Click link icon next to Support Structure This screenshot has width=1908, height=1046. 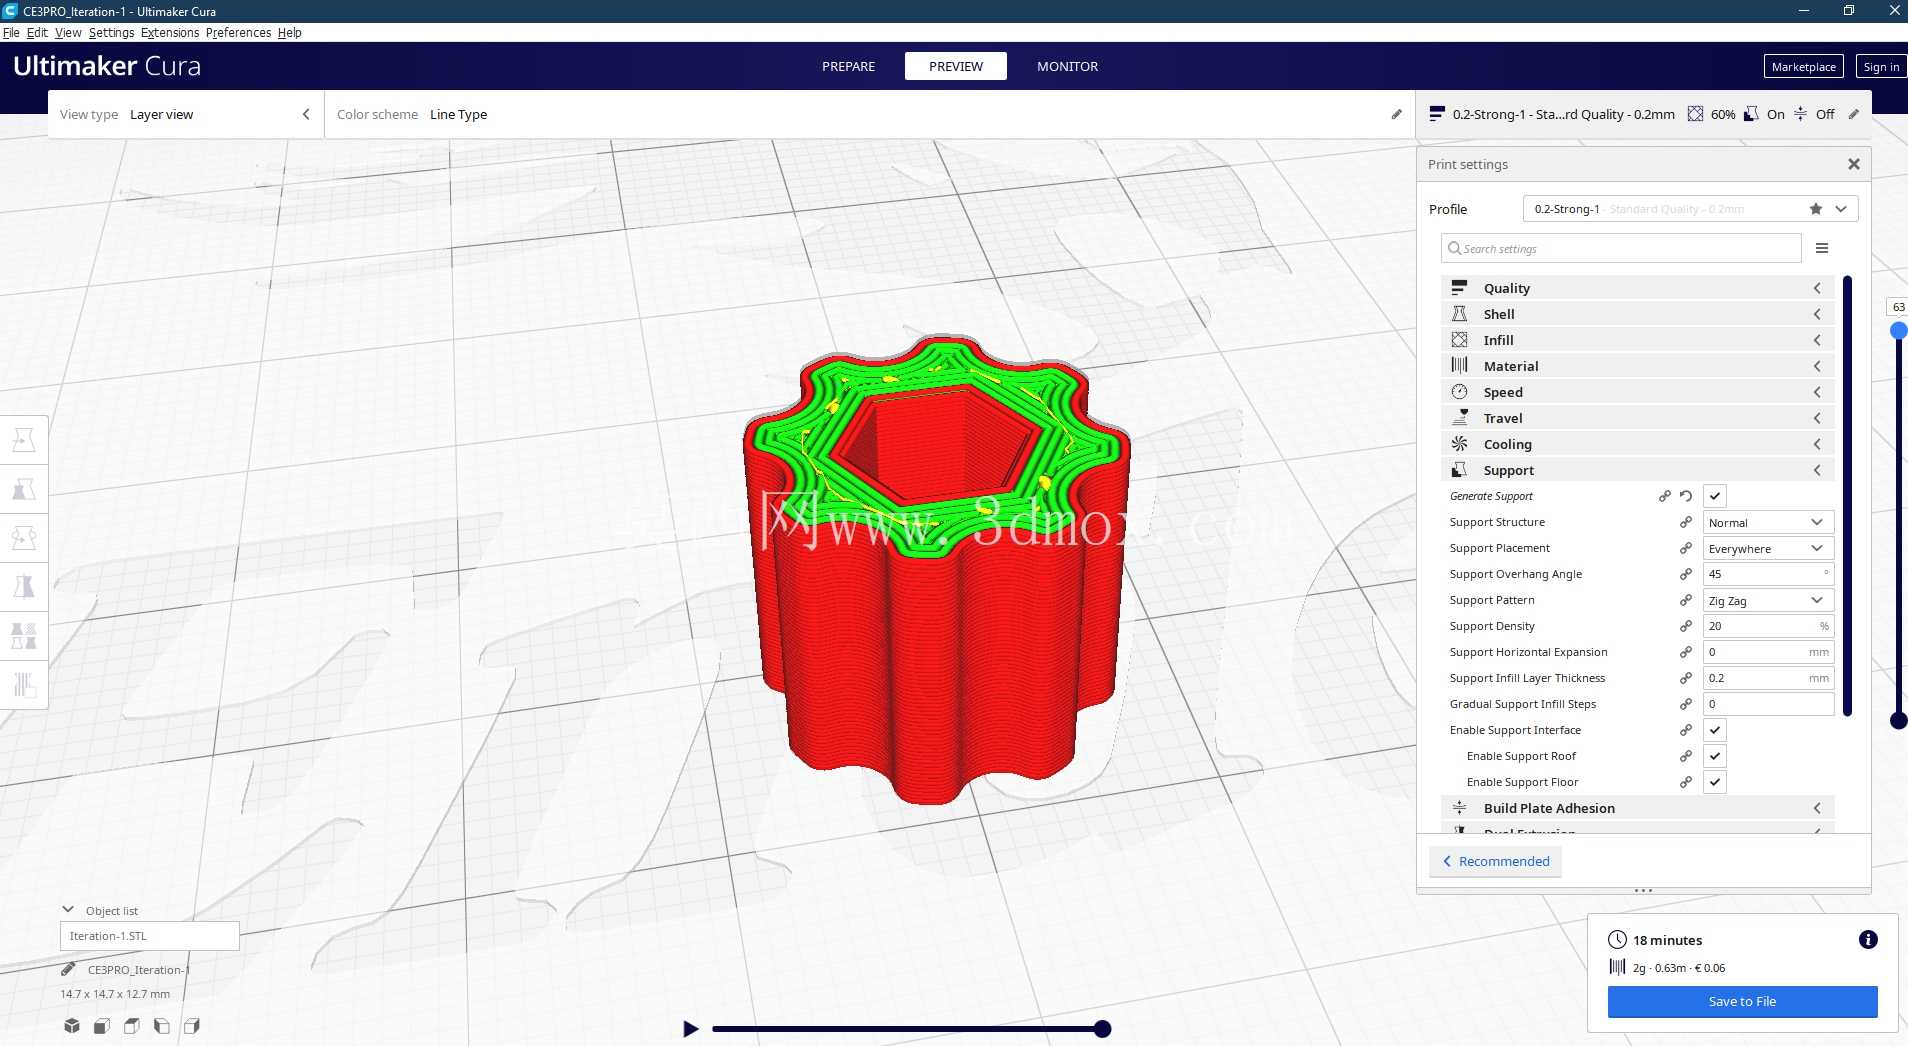pyautogui.click(x=1686, y=522)
